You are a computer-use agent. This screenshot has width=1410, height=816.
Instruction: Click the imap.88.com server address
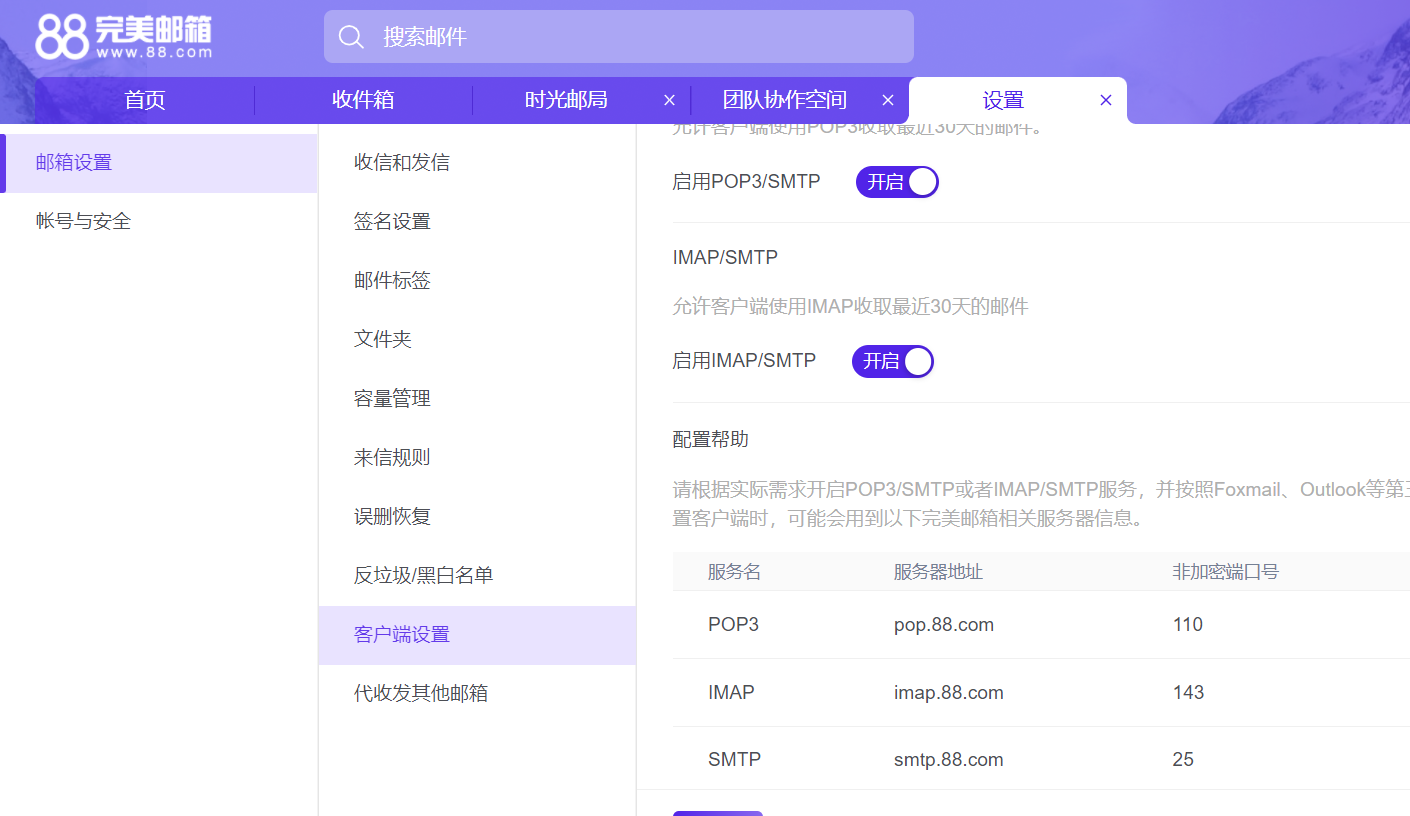coord(949,693)
